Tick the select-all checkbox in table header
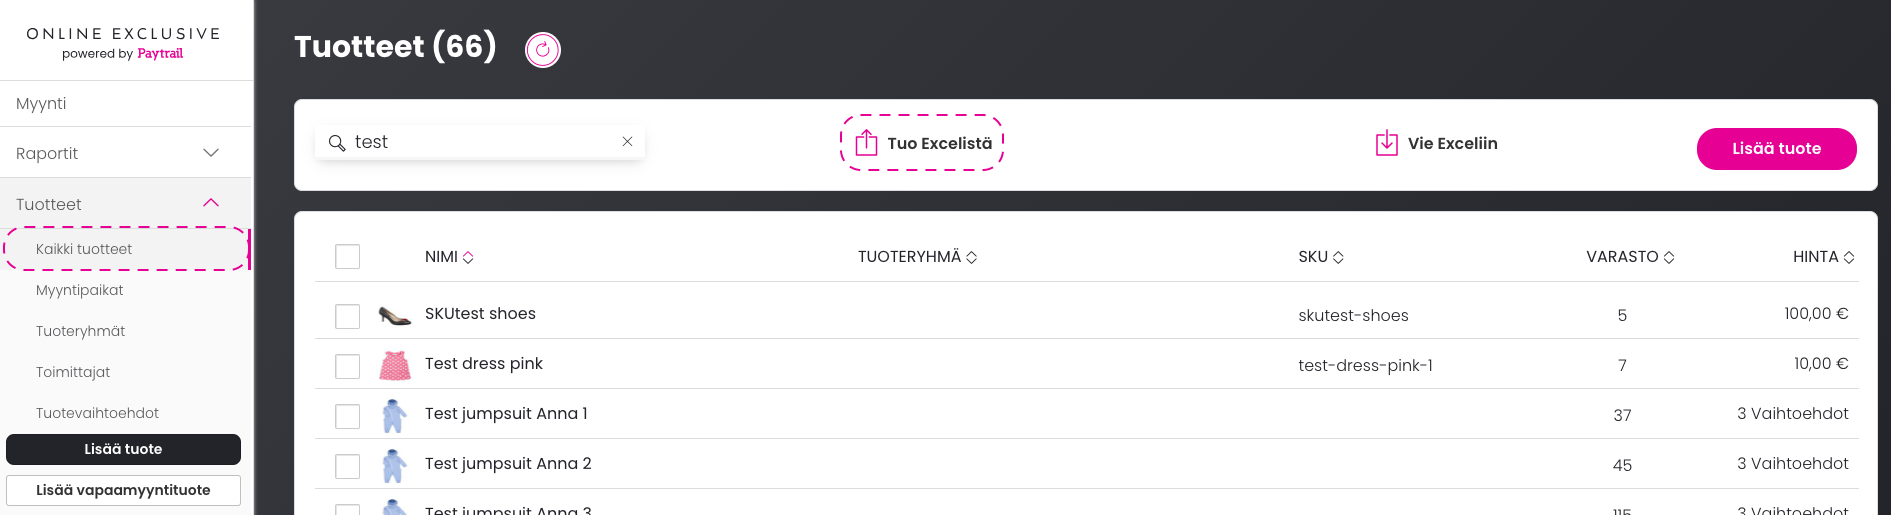The width and height of the screenshot is (1891, 515). click(348, 257)
